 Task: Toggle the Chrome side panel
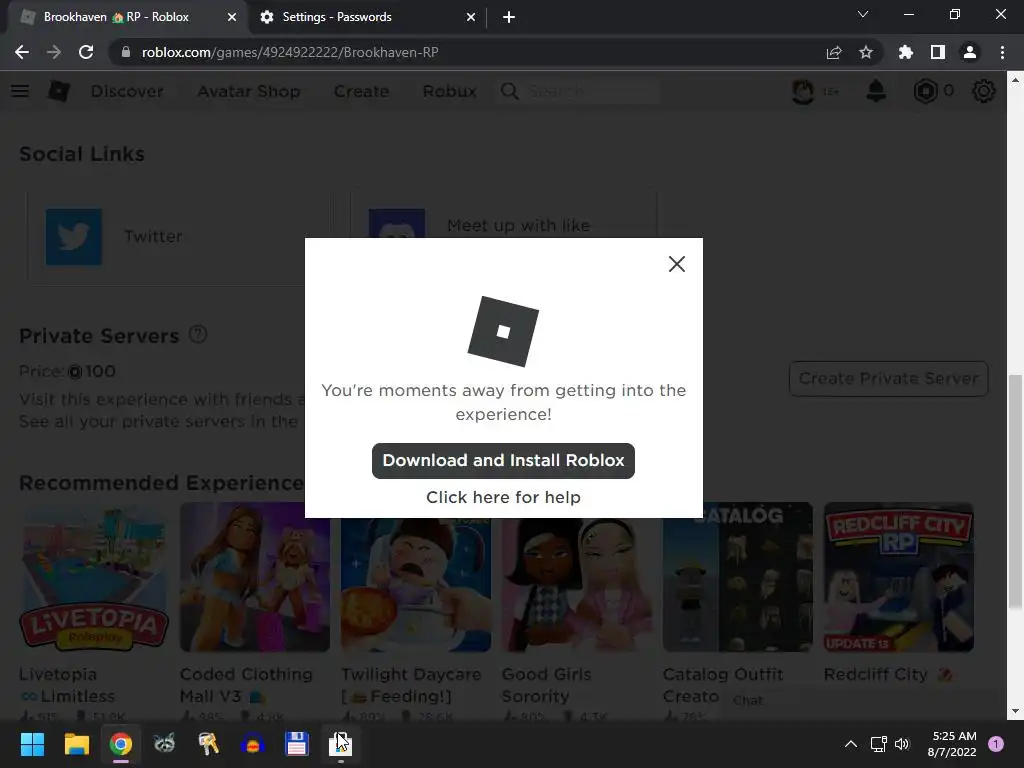click(x=938, y=52)
